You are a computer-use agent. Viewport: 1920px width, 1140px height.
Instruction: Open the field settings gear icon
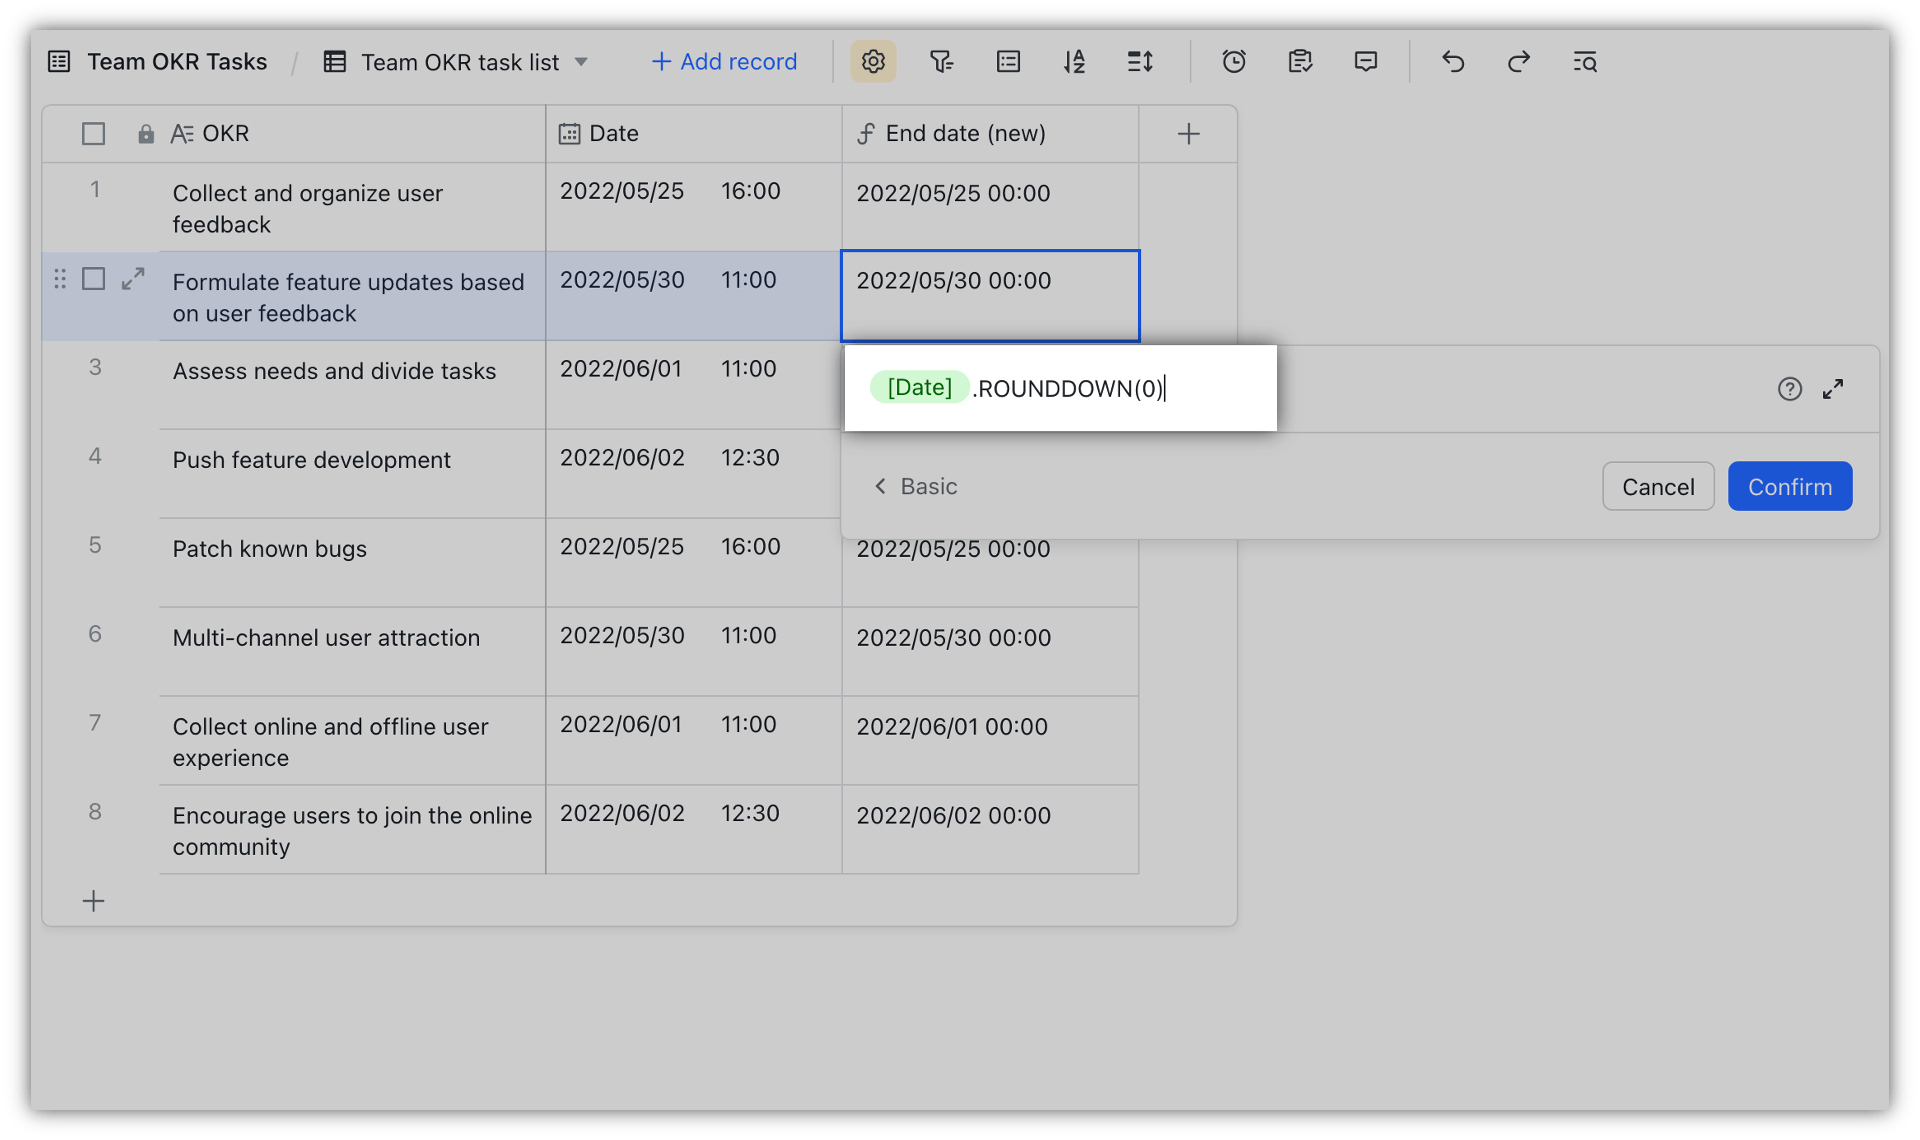pyautogui.click(x=873, y=61)
